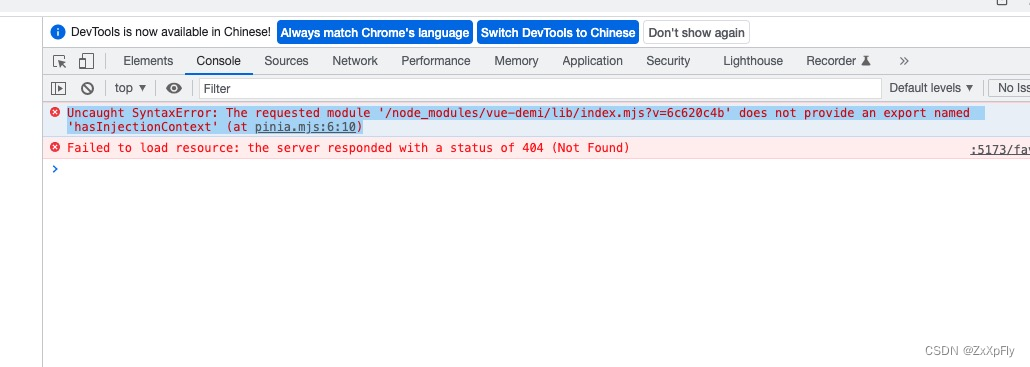The image size is (1030, 367).
Task: Click the DevTools info notice icon
Action: coord(58,32)
